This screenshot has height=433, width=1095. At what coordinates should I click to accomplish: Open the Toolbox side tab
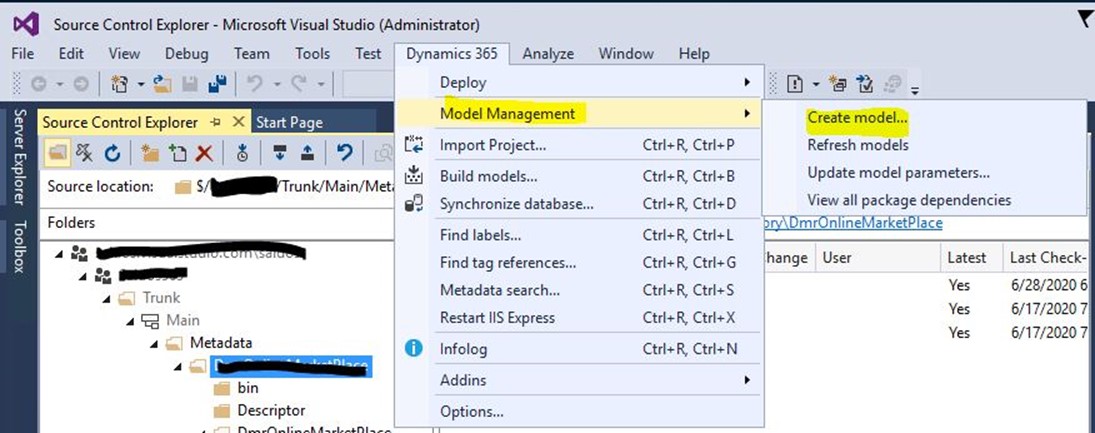point(20,246)
